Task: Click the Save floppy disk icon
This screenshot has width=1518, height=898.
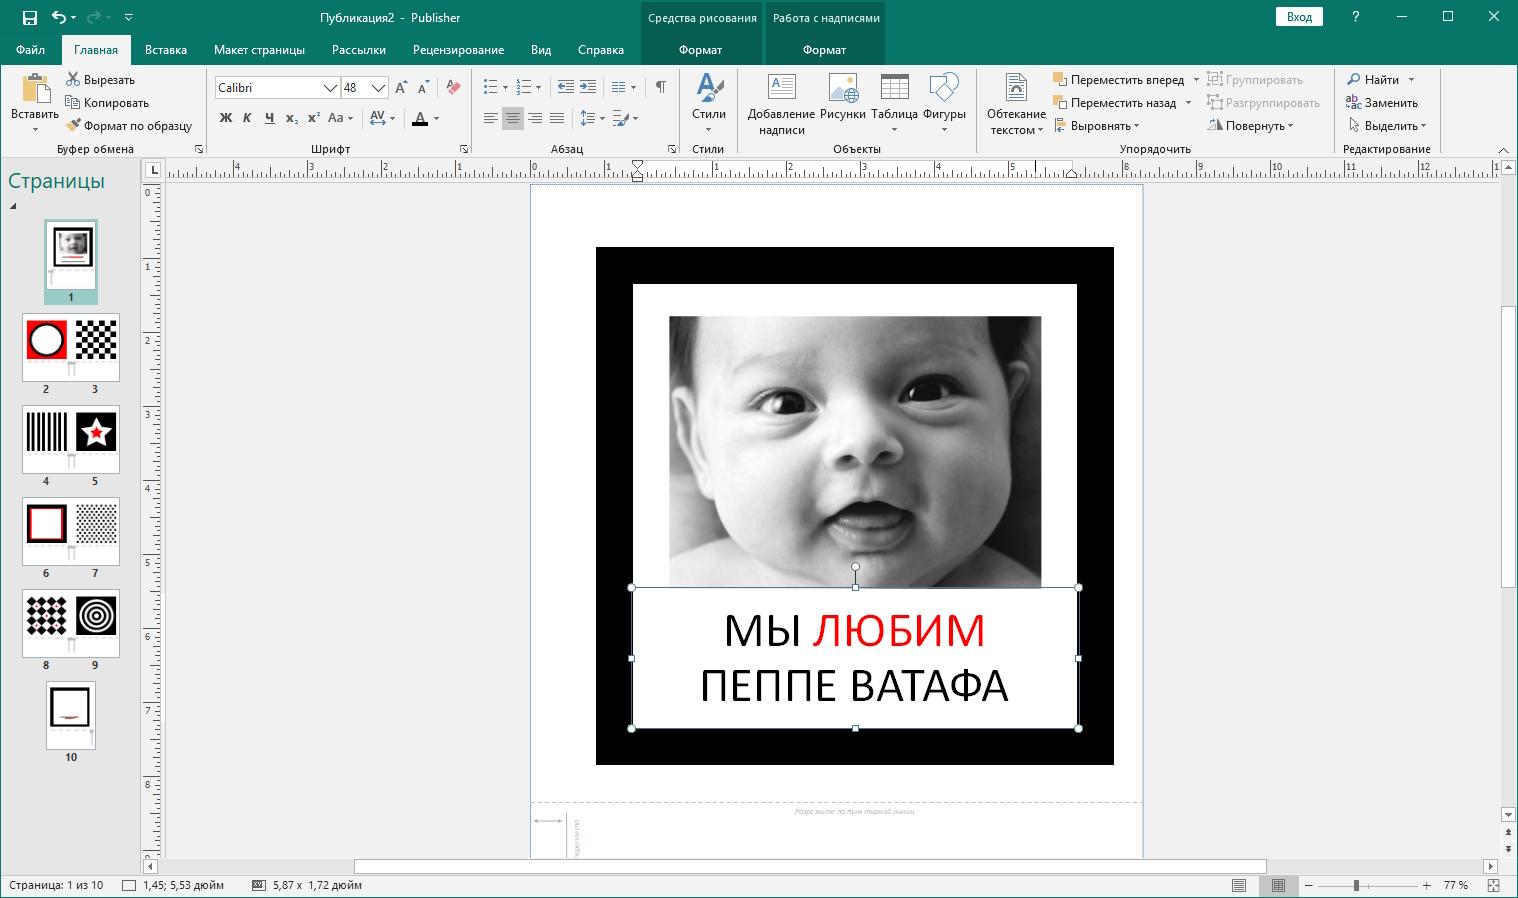Action: click(x=29, y=18)
